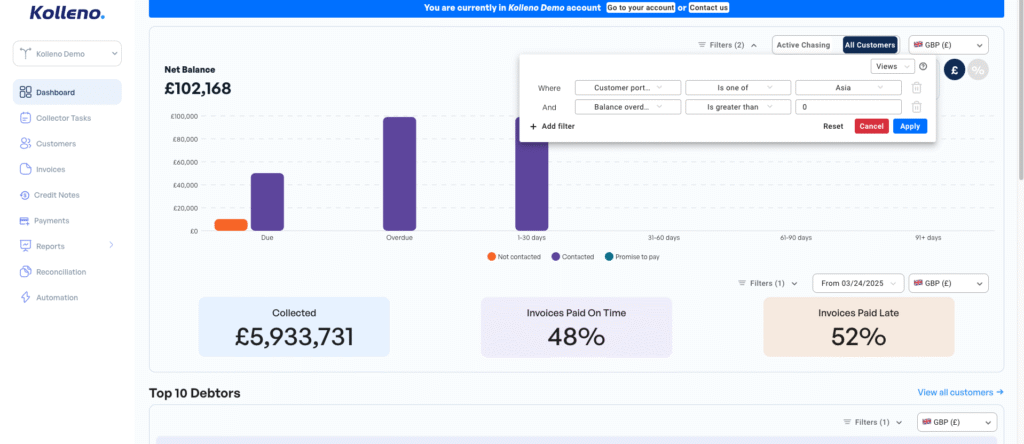Toggle the percentage display mode
This screenshot has height=444, width=1024.
coord(977,70)
